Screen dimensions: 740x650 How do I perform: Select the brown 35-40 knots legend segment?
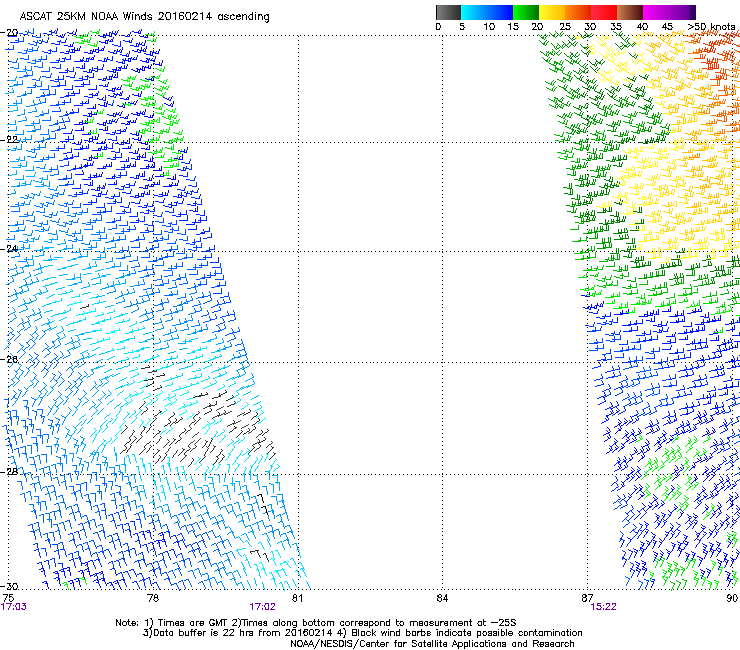coord(630,12)
